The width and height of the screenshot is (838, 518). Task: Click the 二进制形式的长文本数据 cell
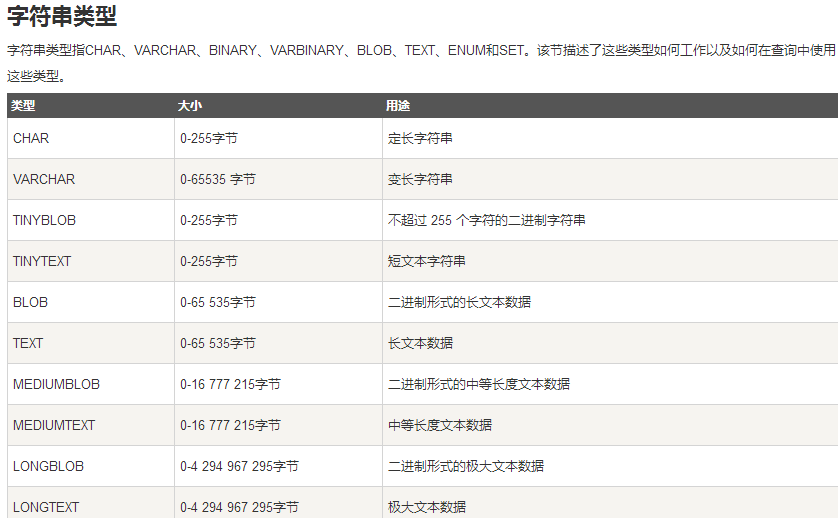pyautogui.click(x=610, y=302)
